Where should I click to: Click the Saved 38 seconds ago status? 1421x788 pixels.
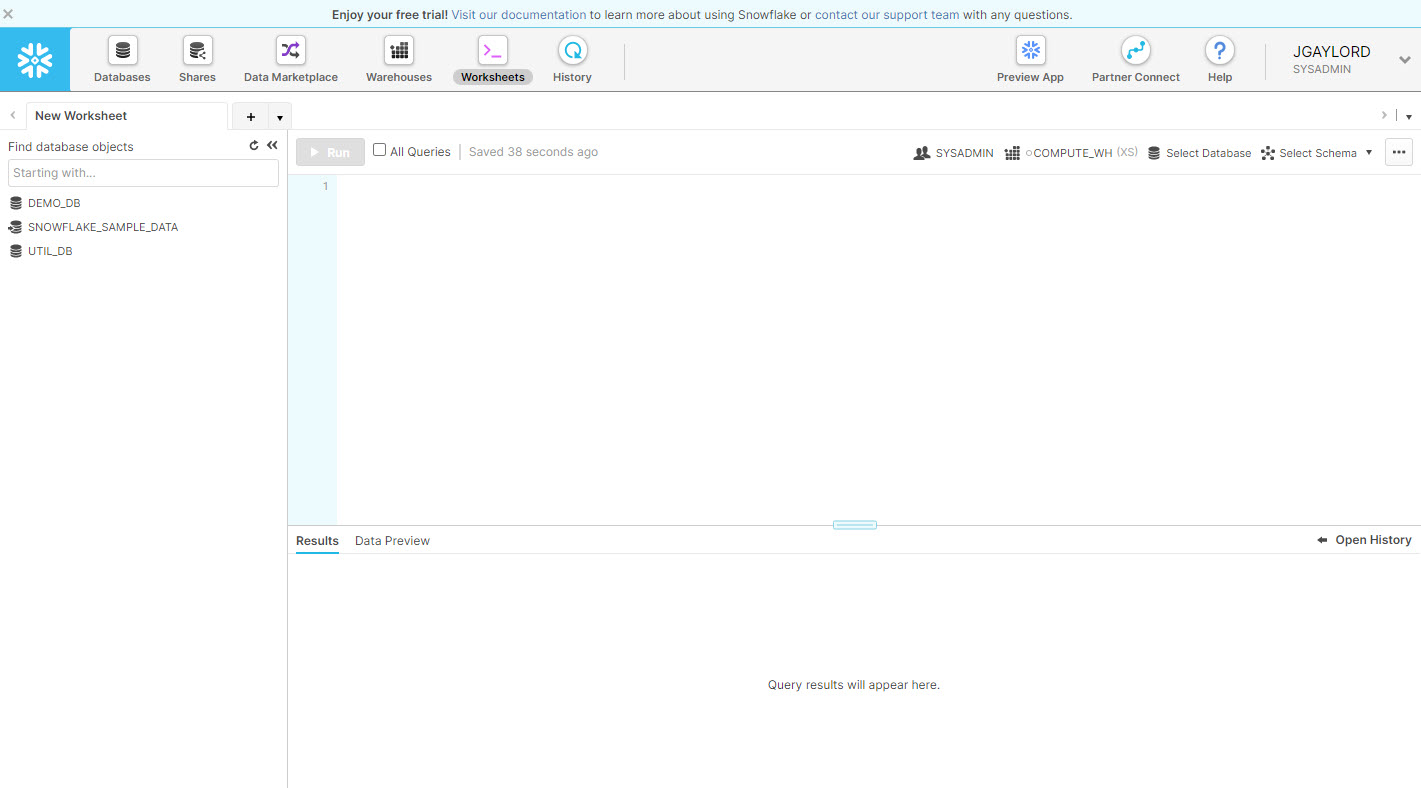tap(533, 152)
